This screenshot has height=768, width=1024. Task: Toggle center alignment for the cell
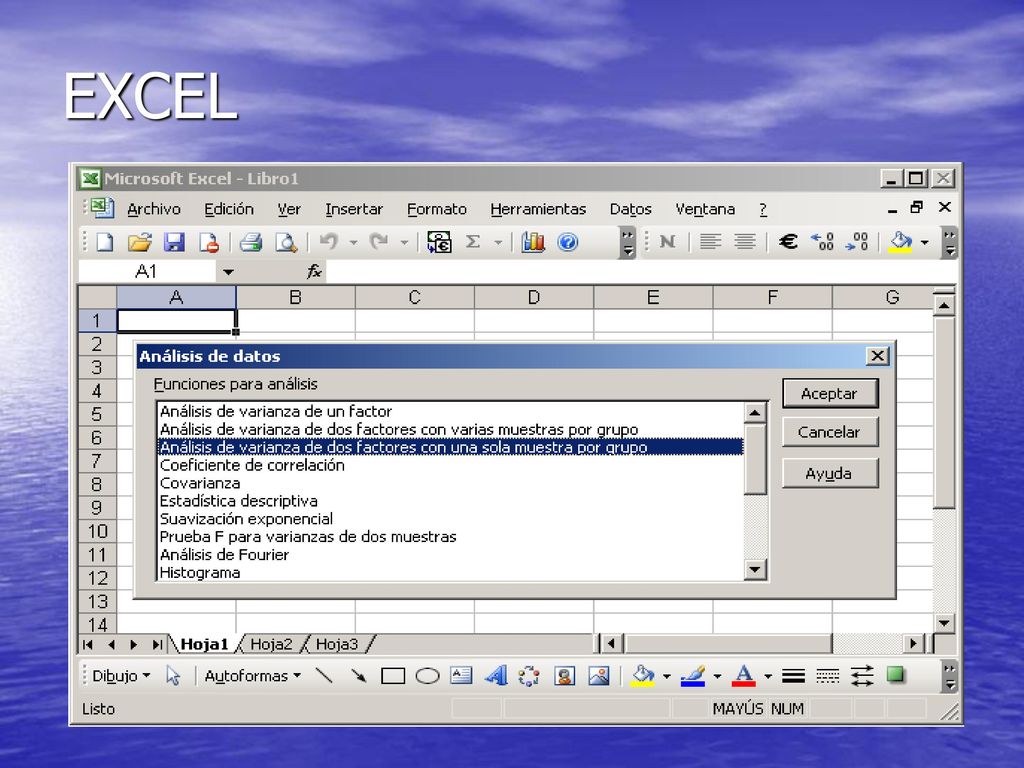click(744, 242)
